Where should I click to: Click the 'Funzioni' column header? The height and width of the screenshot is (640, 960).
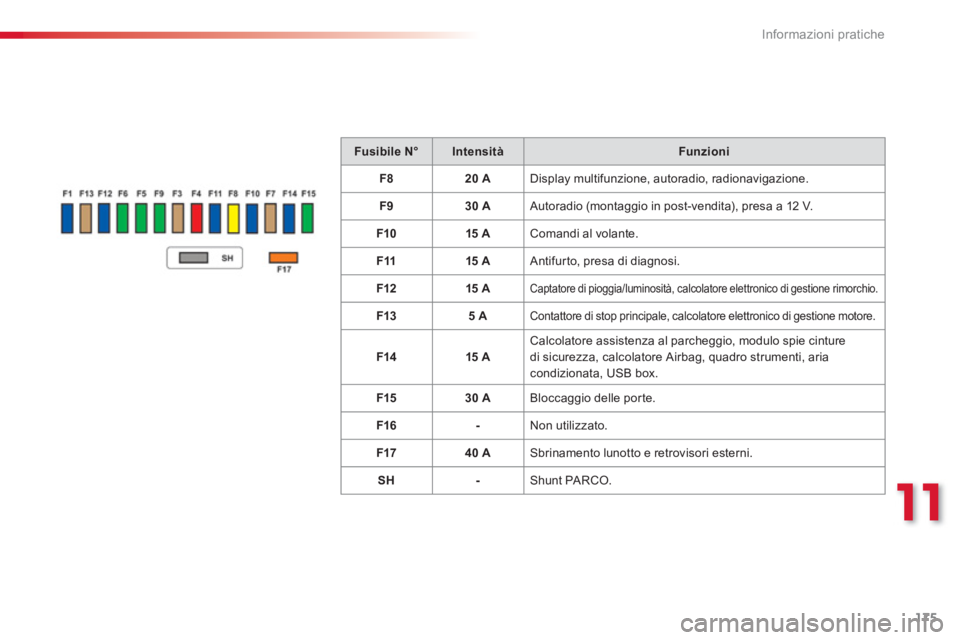coord(704,151)
